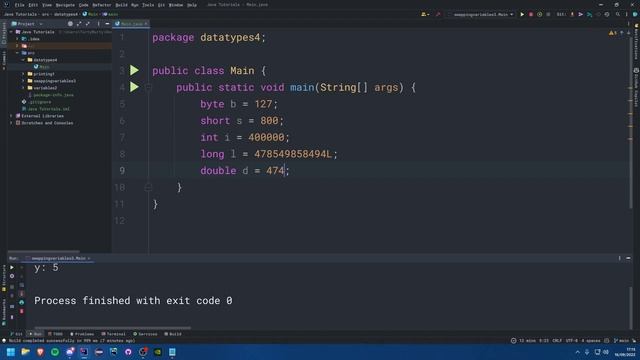Toggle the Project sidebar button on the left edge
Screen dimensions: 640x360
click(x=4, y=33)
